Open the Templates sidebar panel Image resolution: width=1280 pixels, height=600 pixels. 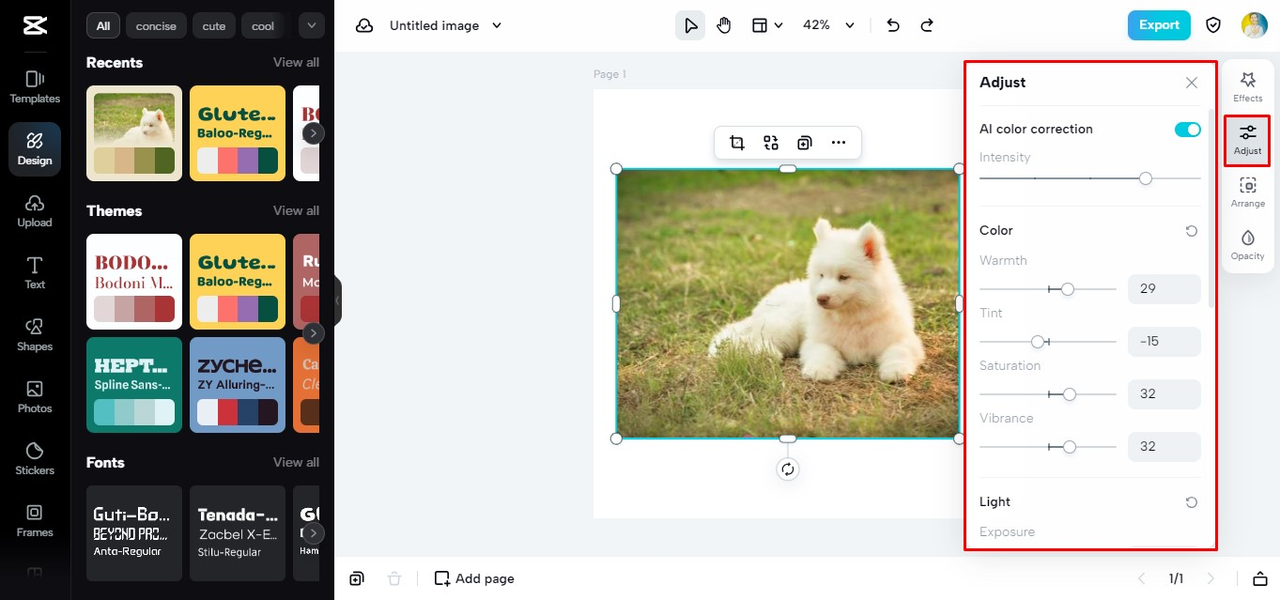tap(35, 87)
